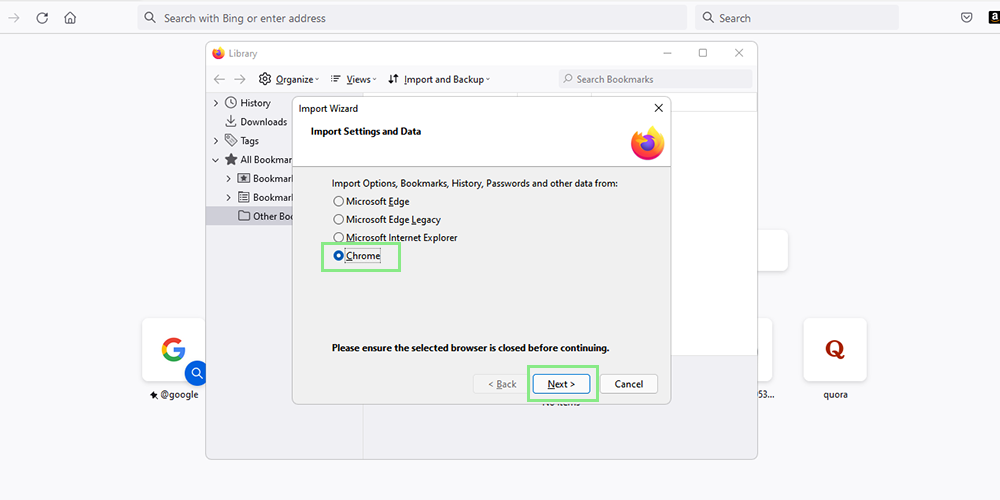Click the Next button
Screen dimensions: 1000x500
pyautogui.click(x=561, y=384)
